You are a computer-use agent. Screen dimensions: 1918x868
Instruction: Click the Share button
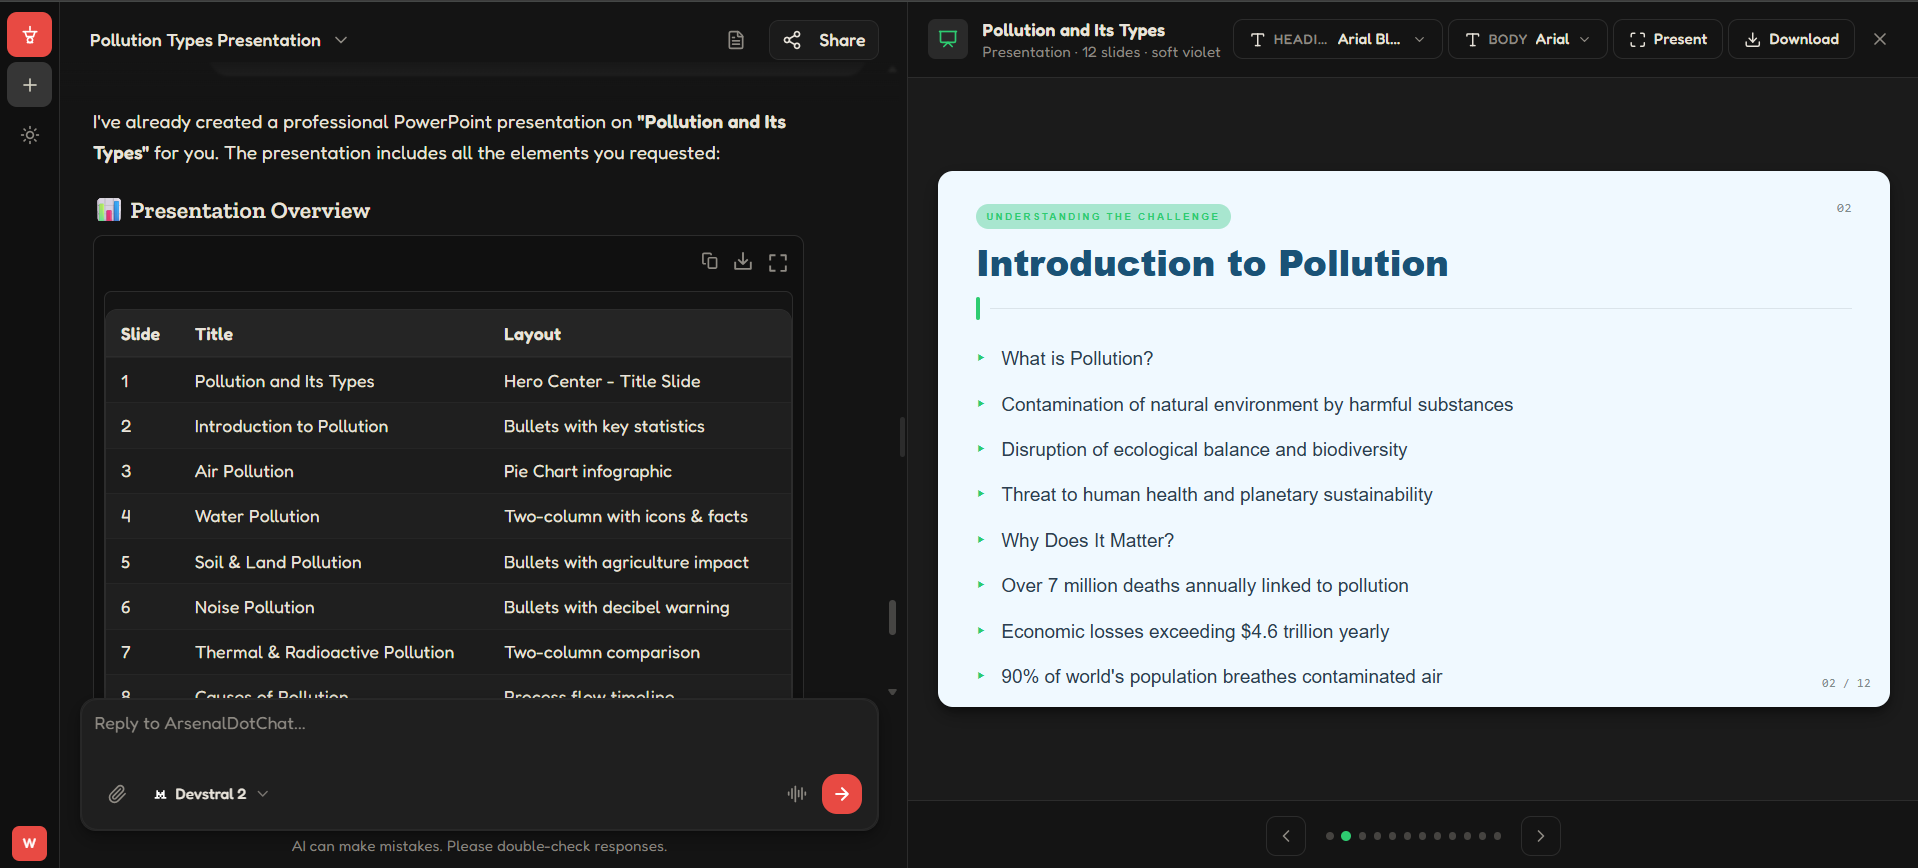point(824,40)
